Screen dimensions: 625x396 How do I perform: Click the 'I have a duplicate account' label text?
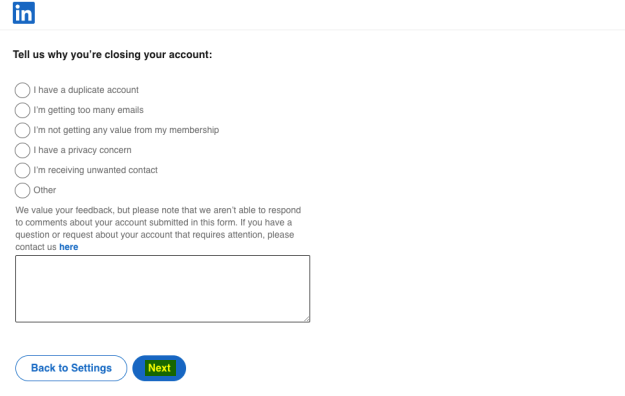click(x=86, y=90)
